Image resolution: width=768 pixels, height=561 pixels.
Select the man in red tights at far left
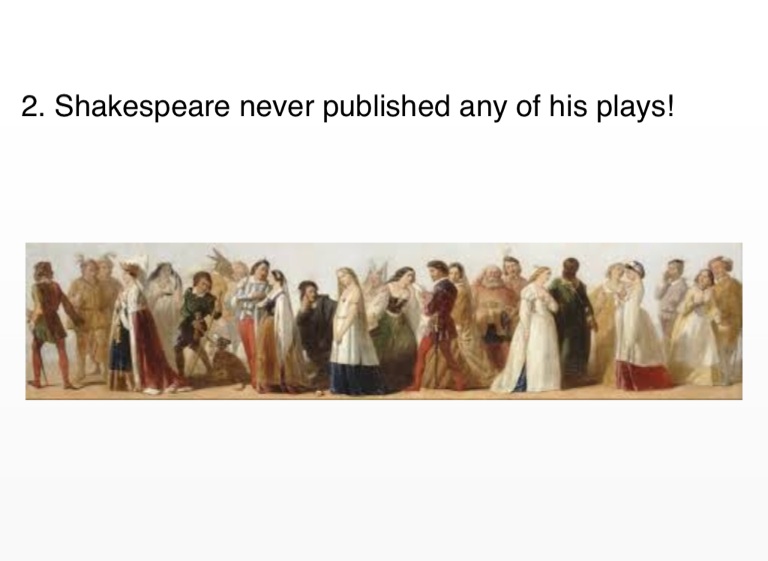(48, 324)
